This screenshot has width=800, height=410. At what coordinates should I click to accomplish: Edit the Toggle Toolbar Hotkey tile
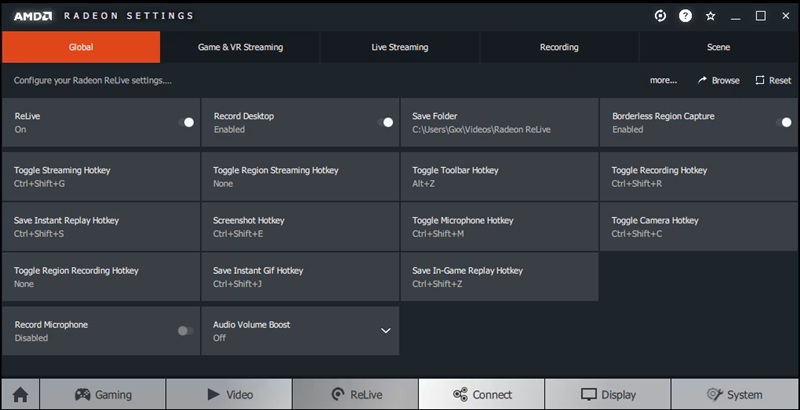click(x=499, y=176)
